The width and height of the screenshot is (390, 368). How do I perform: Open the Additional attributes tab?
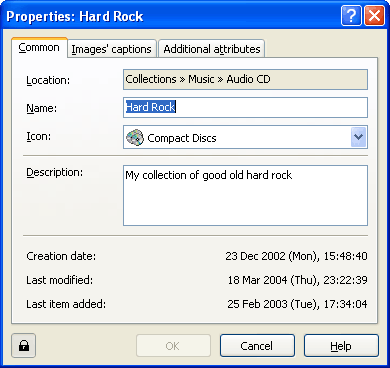212,49
